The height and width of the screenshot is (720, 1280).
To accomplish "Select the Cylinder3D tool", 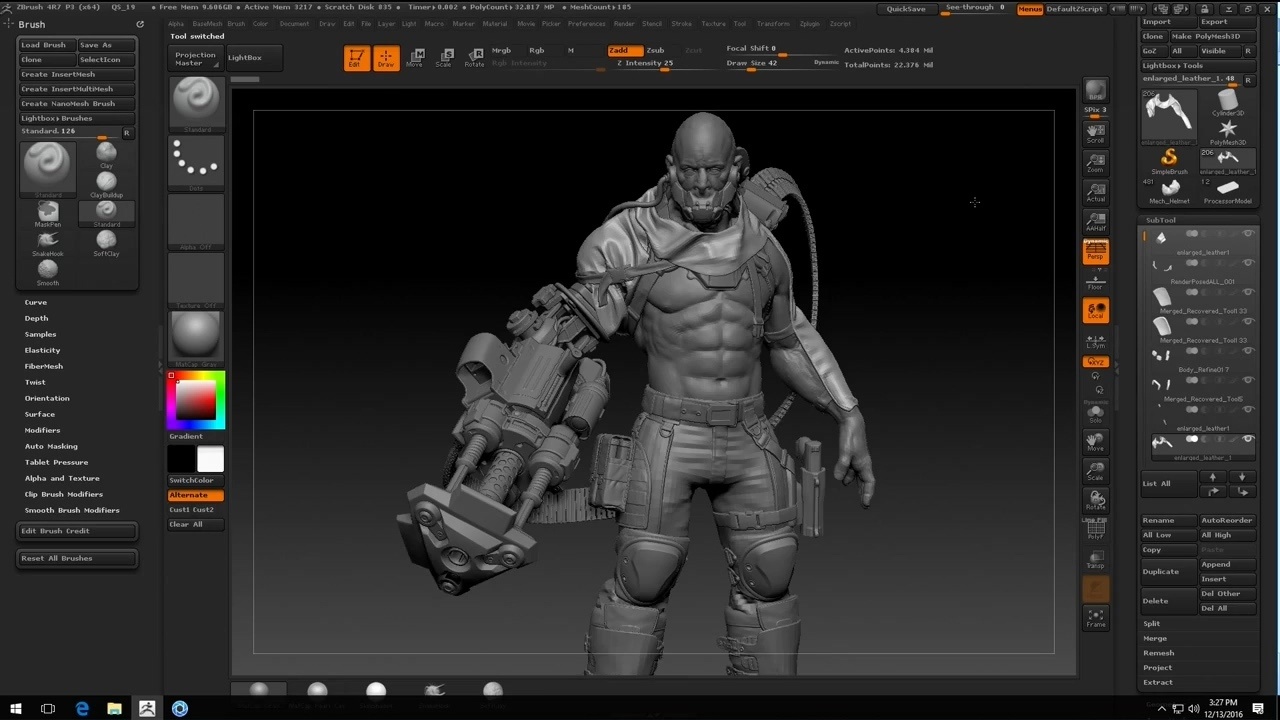I will pos(1228,102).
